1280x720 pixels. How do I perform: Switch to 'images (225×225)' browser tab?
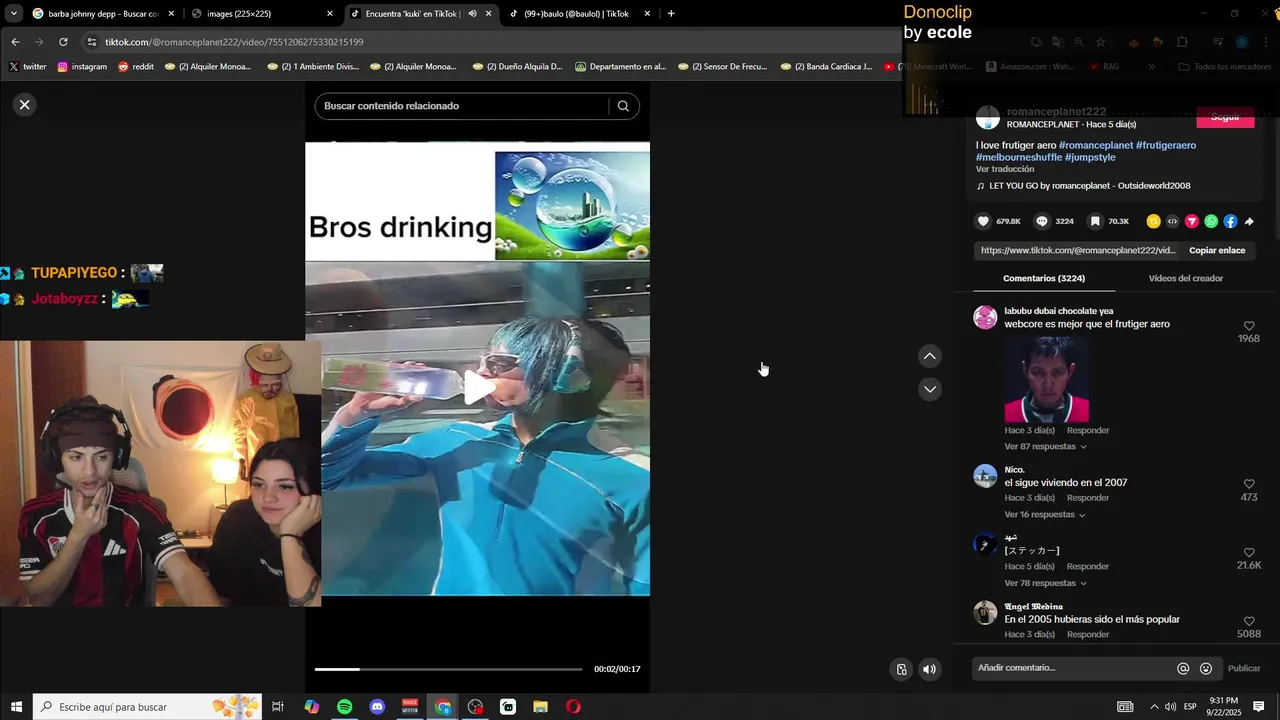click(262, 14)
